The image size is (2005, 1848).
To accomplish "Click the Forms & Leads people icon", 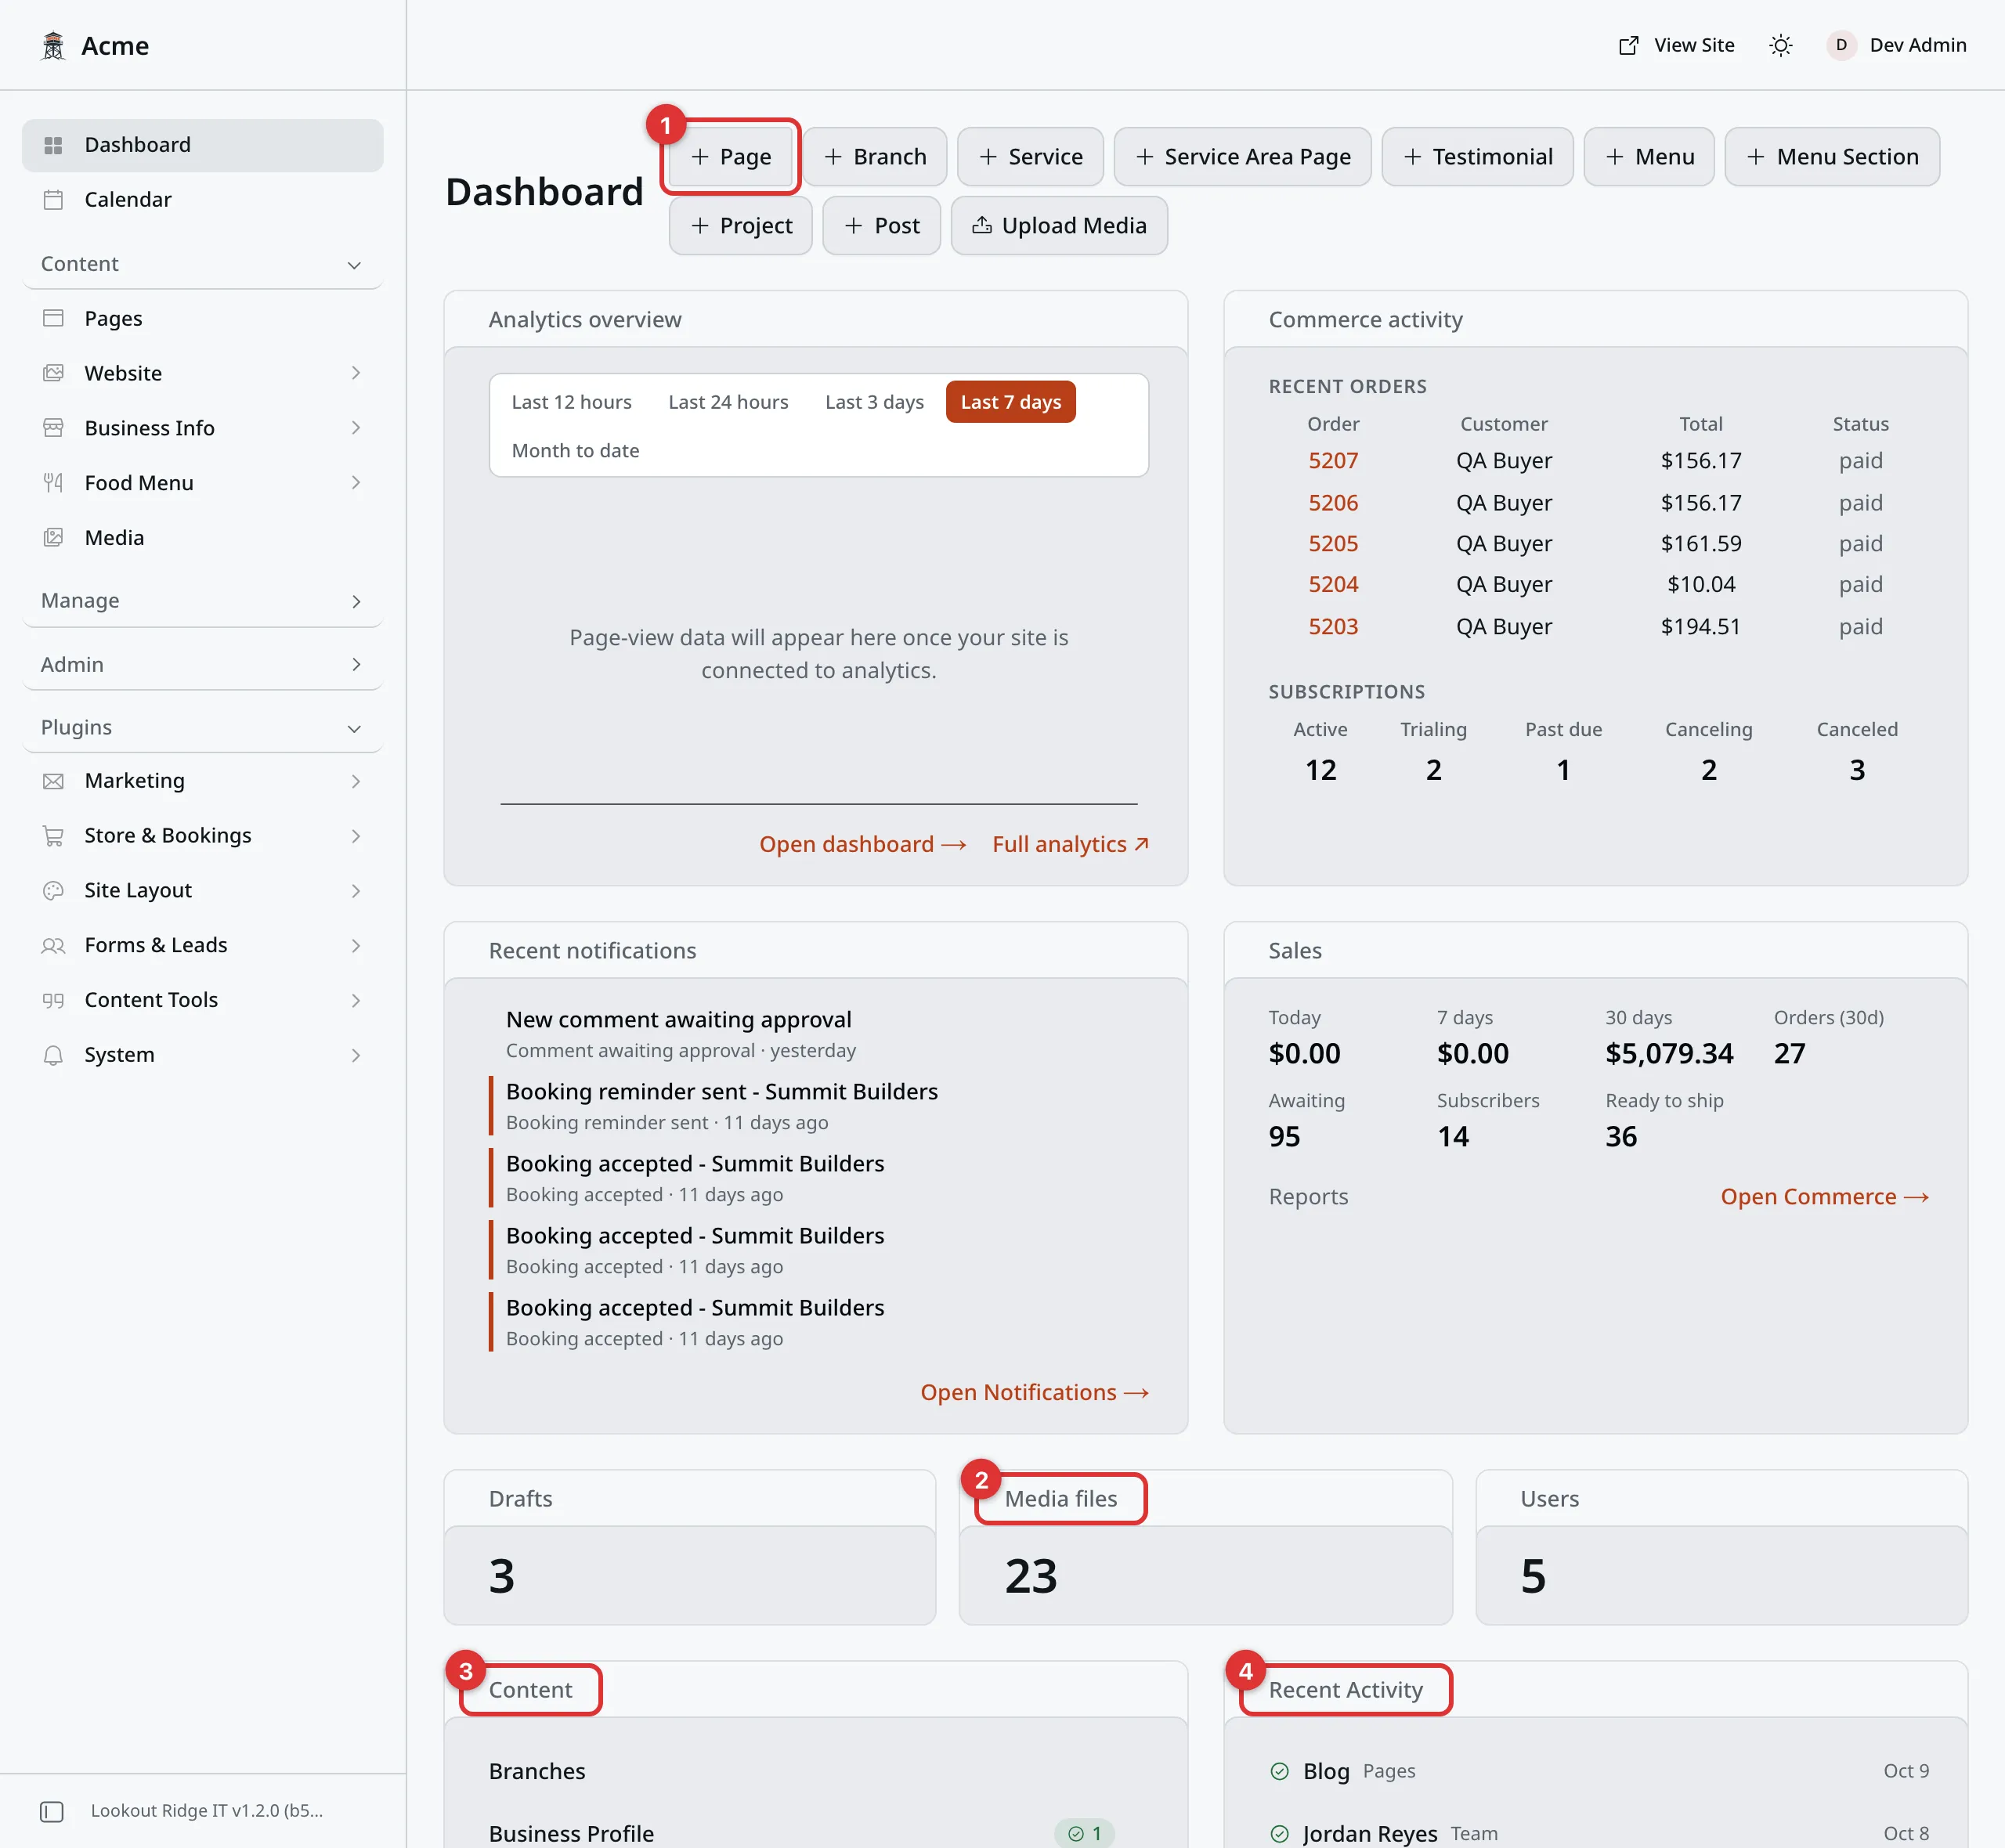I will pyautogui.click(x=53, y=945).
